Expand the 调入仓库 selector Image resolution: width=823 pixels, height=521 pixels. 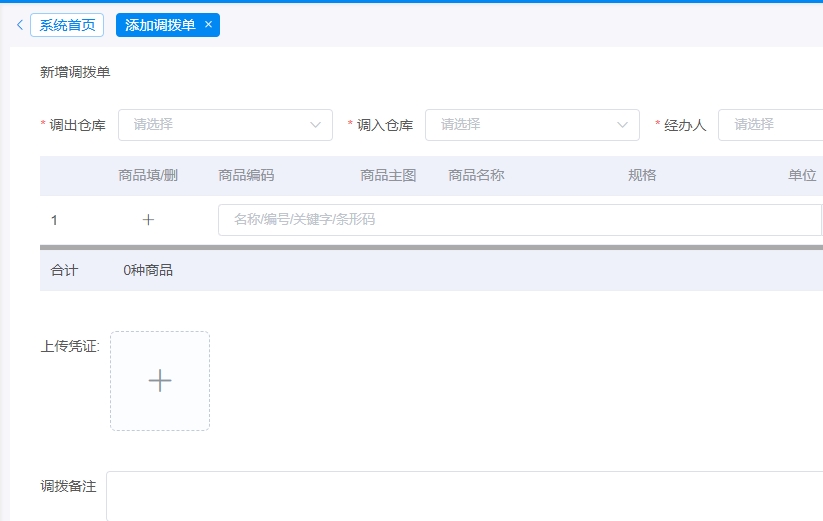click(x=532, y=125)
